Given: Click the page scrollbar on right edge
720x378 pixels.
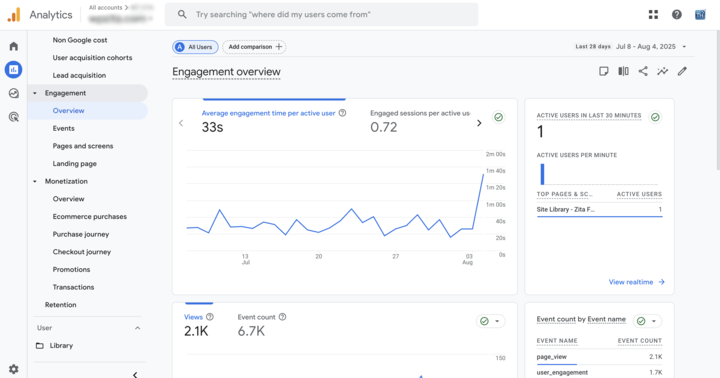Looking at the screenshot, I should pyautogui.click(x=717, y=101).
